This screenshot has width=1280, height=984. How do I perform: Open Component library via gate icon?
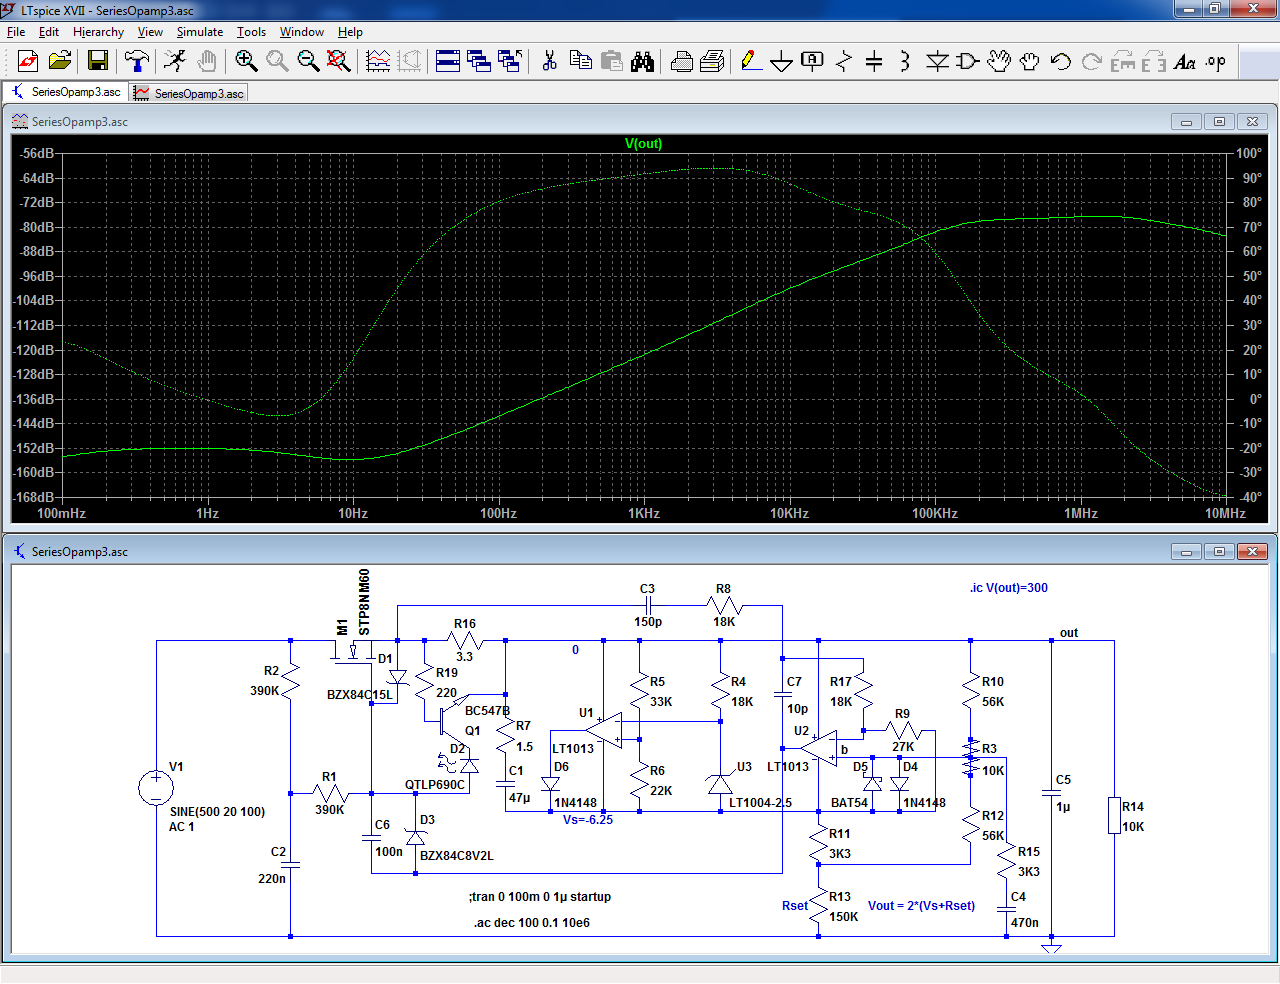[968, 61]
